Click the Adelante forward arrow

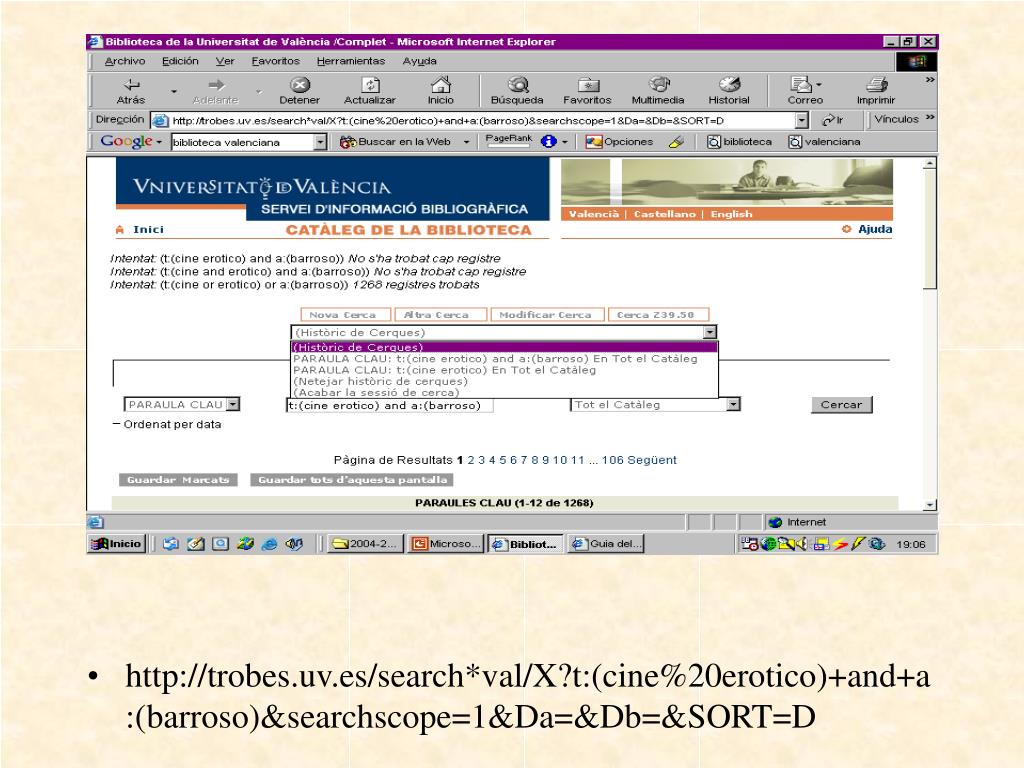pos(216,91)
